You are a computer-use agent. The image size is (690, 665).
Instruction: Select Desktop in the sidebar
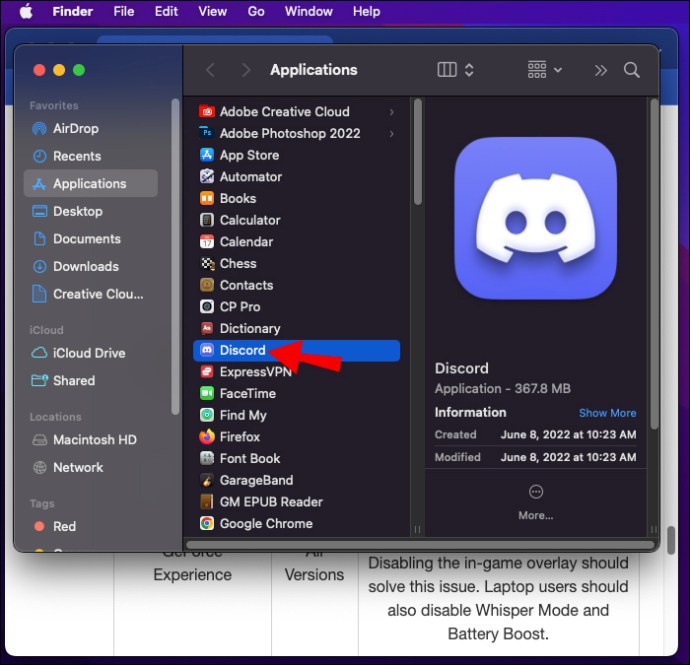click(91, 211)
